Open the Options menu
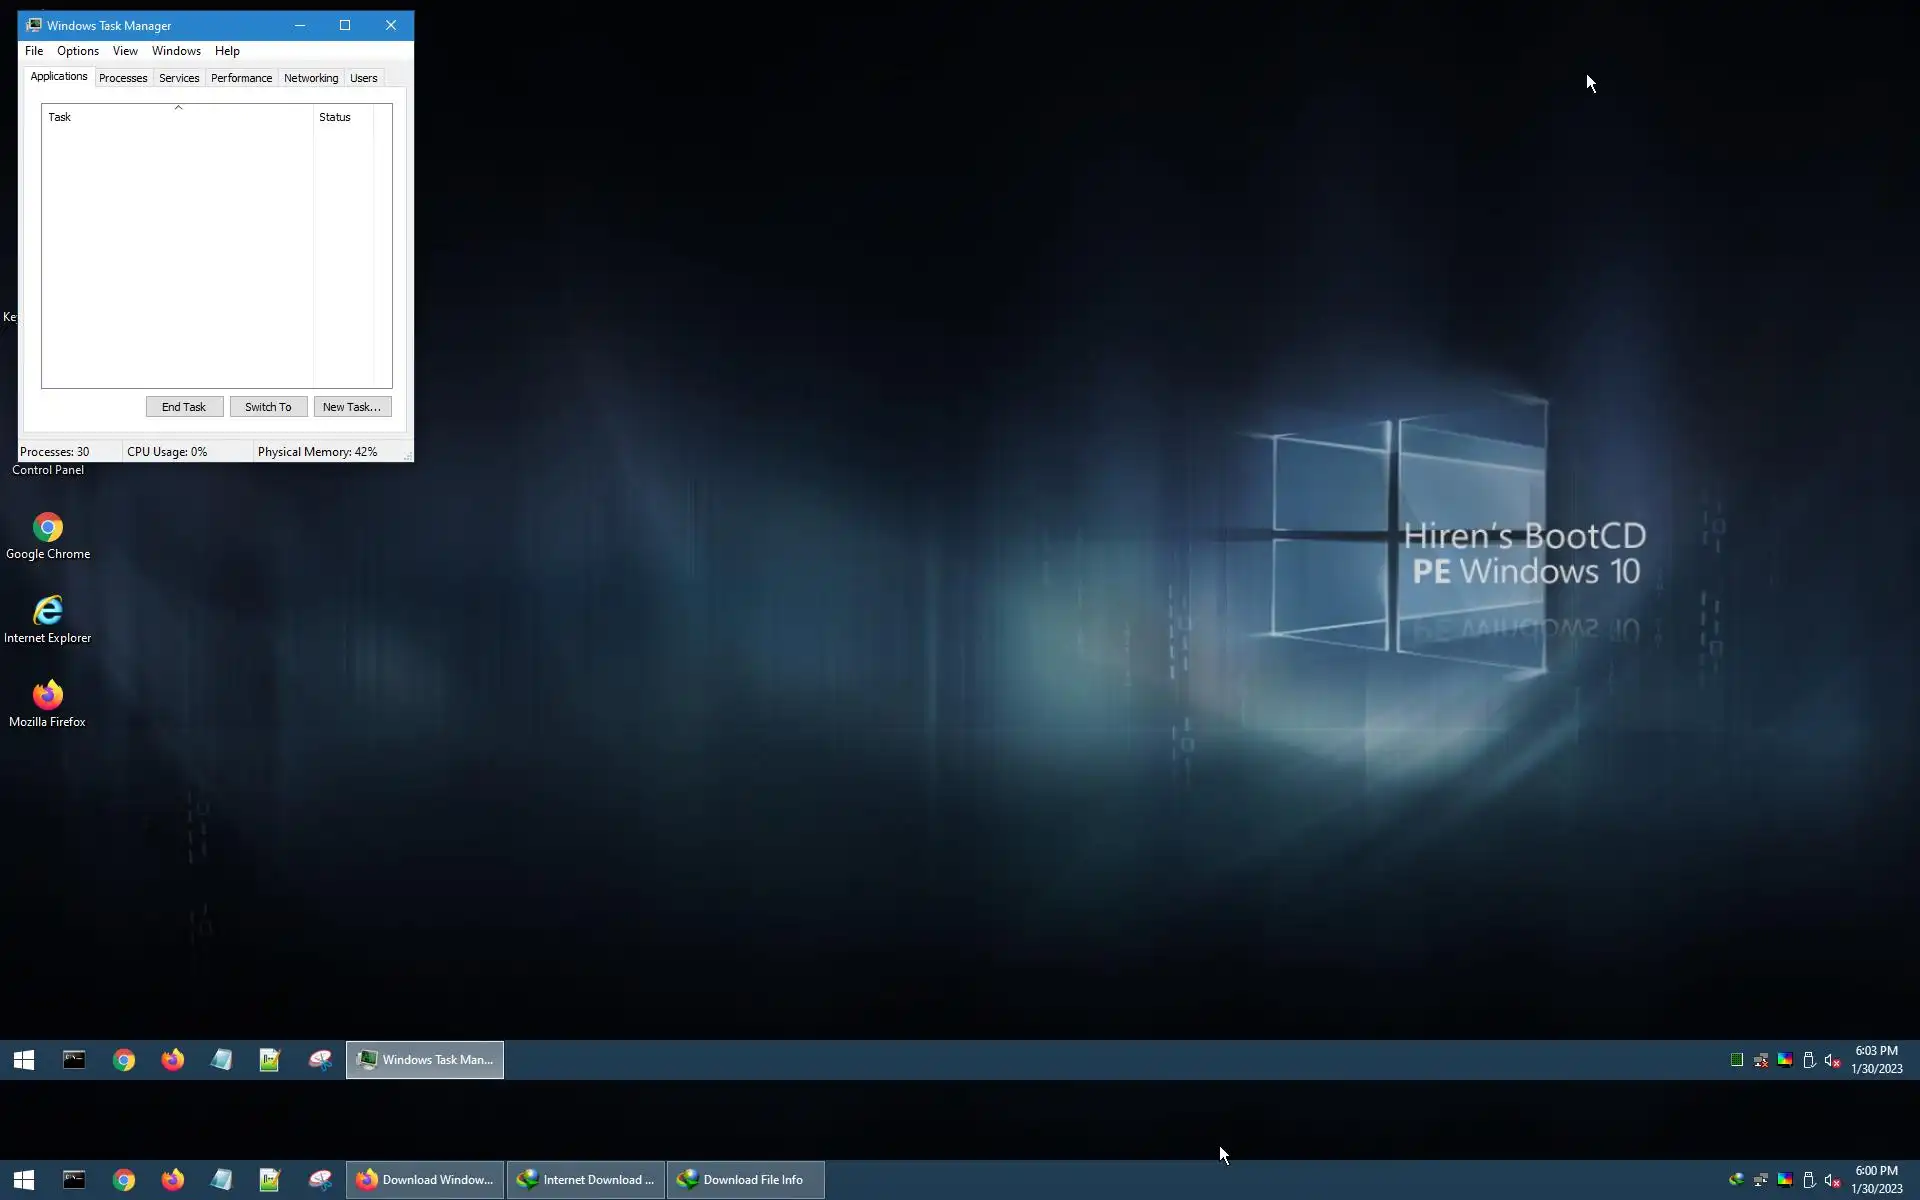 [x=78, y=51]
